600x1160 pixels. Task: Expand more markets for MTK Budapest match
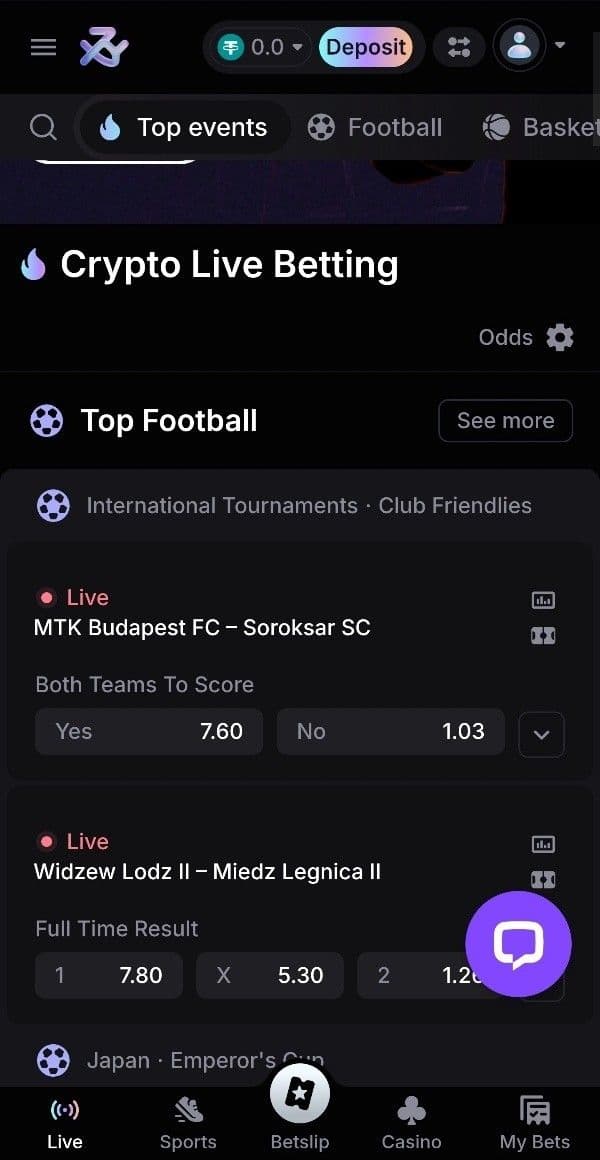[541, 734]
